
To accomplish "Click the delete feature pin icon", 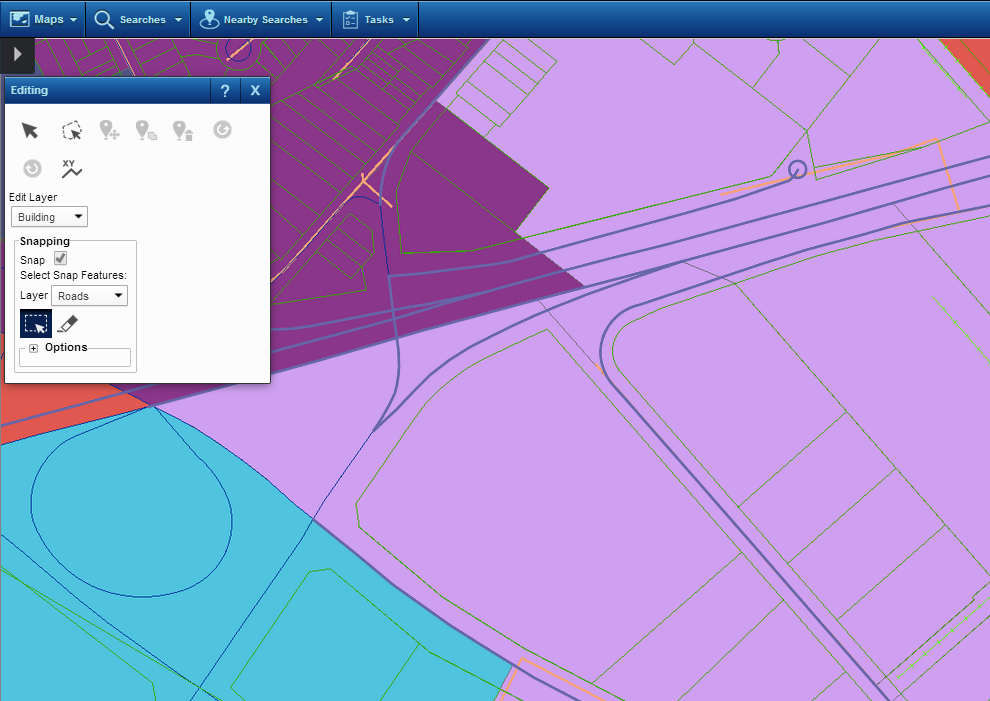I will tap(181, 131).
